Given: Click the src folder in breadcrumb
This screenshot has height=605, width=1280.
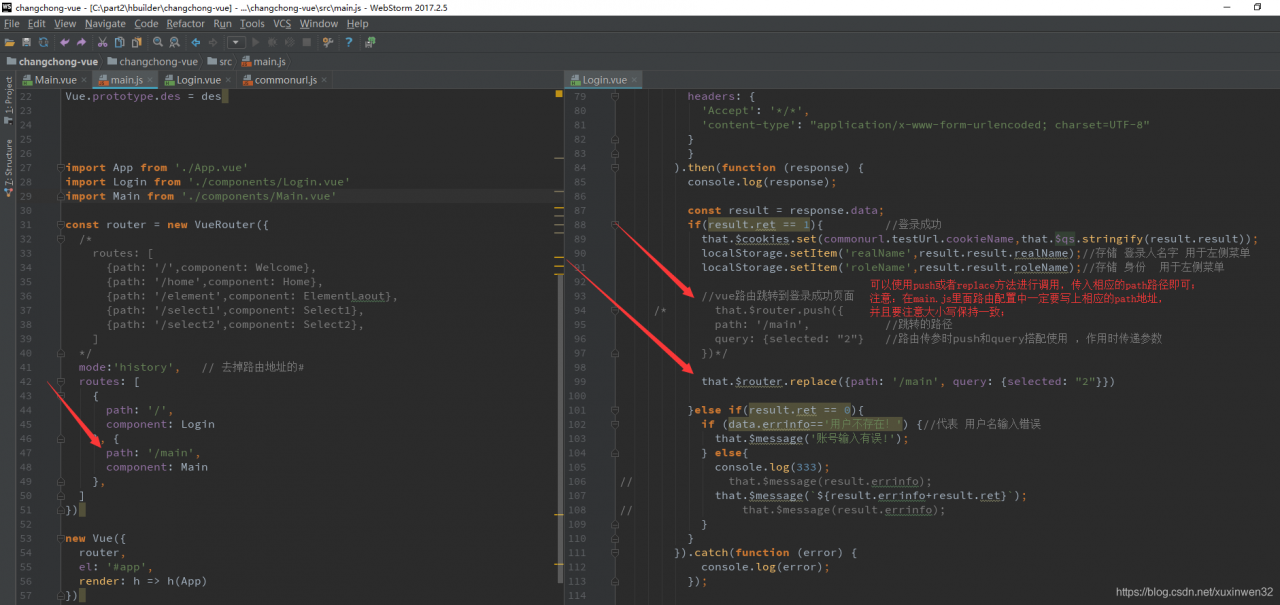Looking at the screenshot, I should pyautogui.click(x=225, y=62).
